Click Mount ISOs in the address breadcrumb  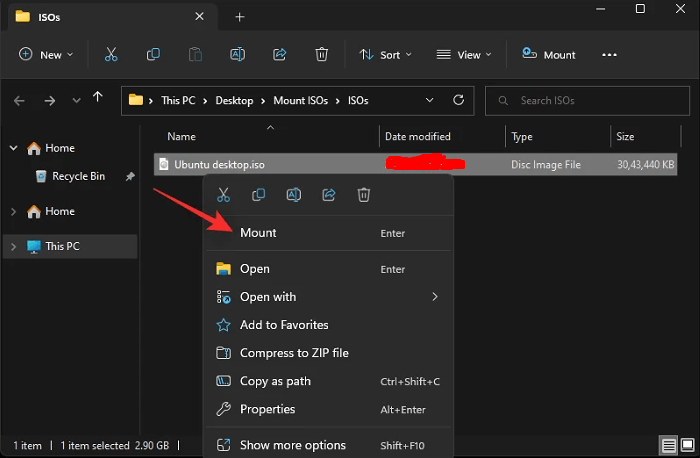(300, 100)
